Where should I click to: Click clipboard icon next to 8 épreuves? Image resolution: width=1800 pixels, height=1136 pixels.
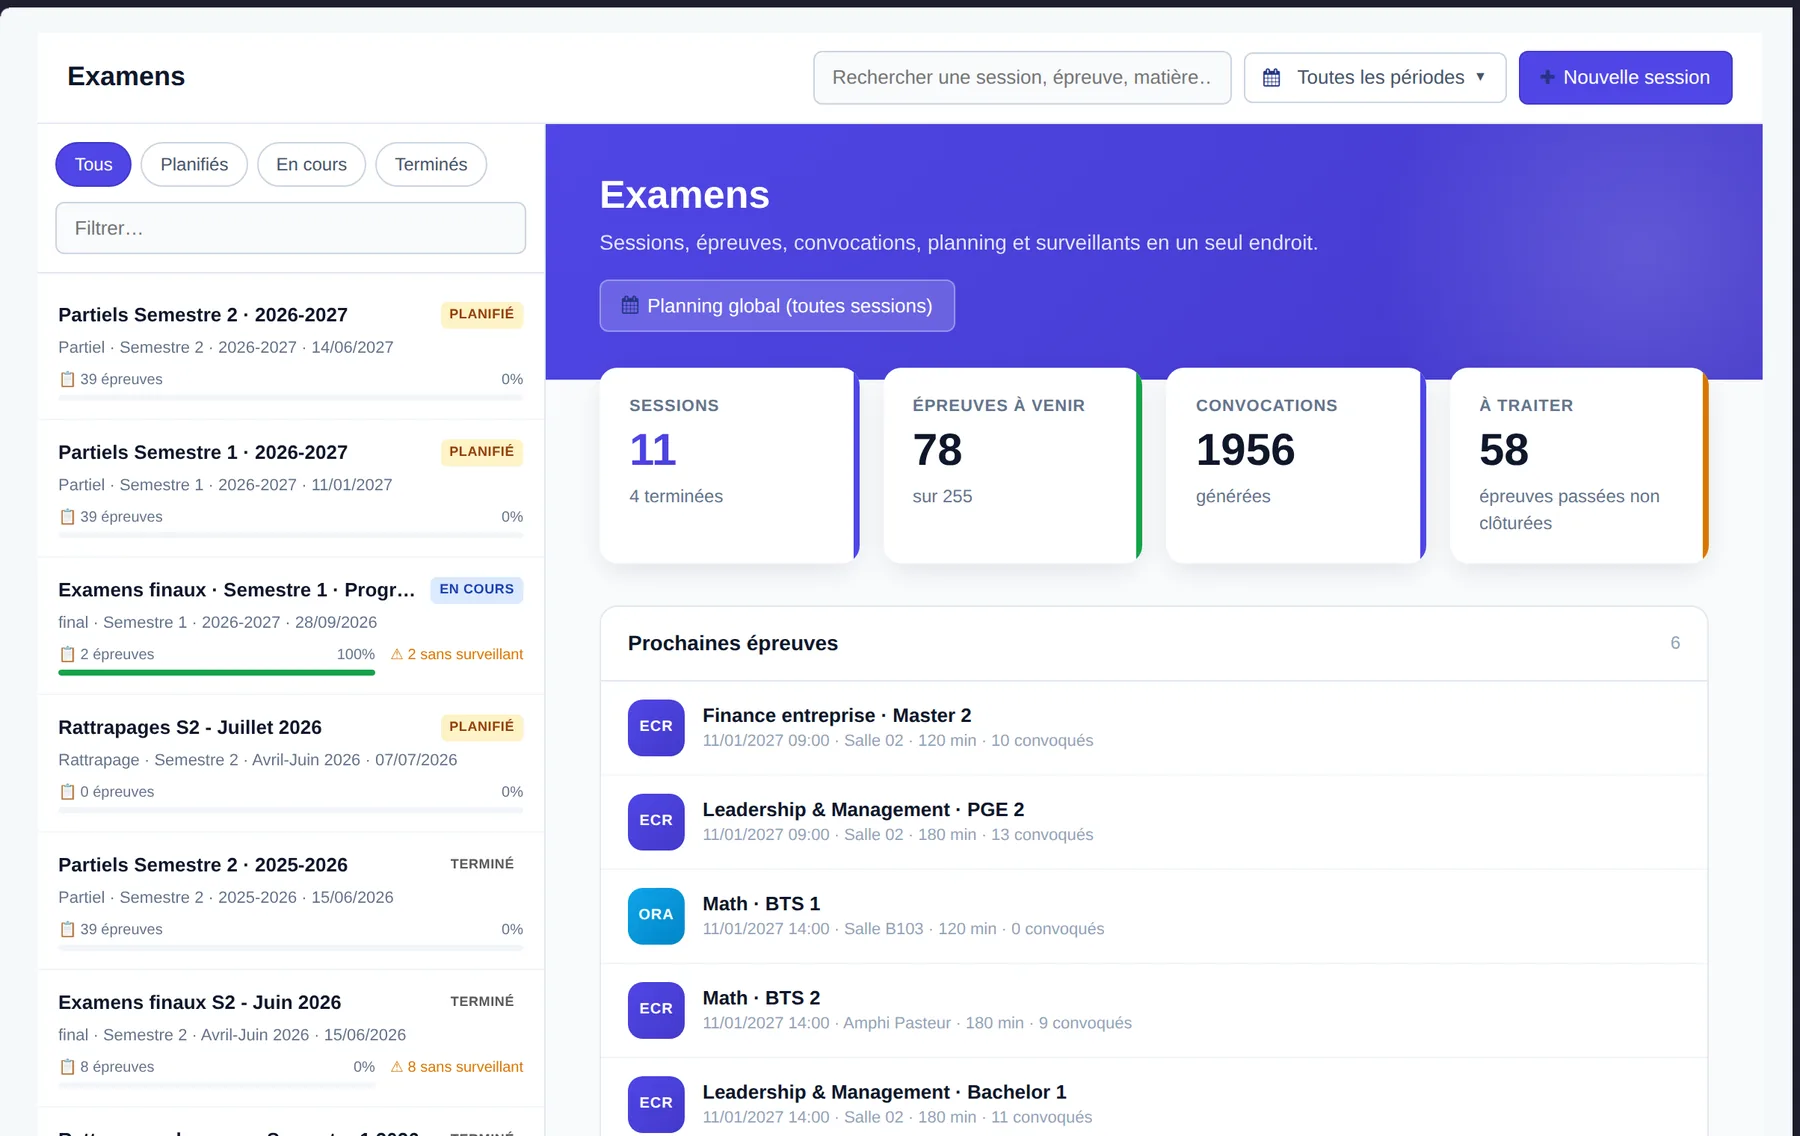coord(67,1066)
